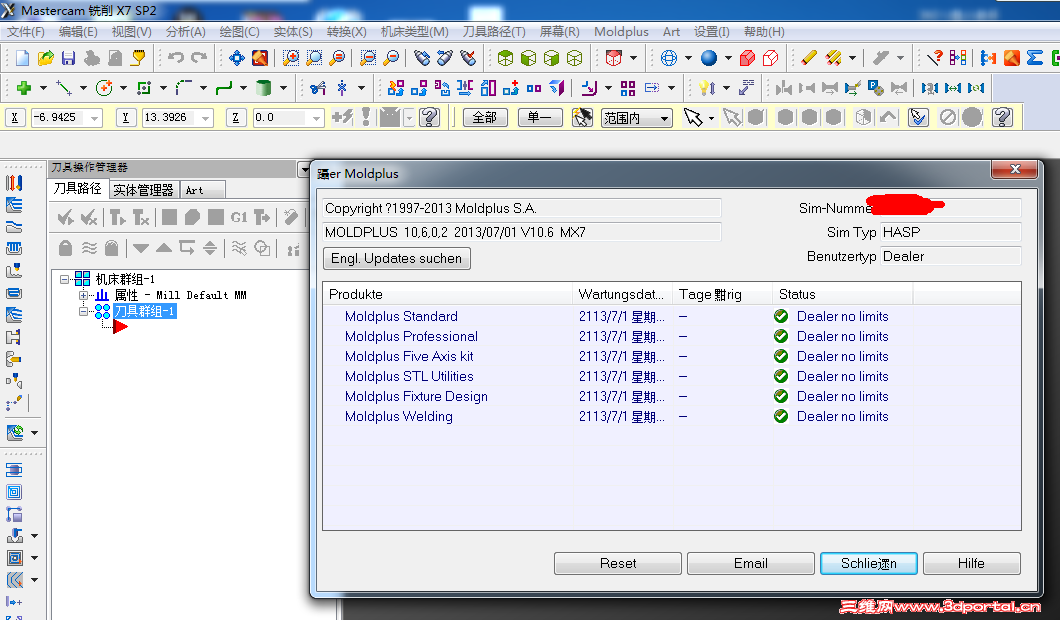Click the create line icon

pyautogui.click(x=64, y=88)
